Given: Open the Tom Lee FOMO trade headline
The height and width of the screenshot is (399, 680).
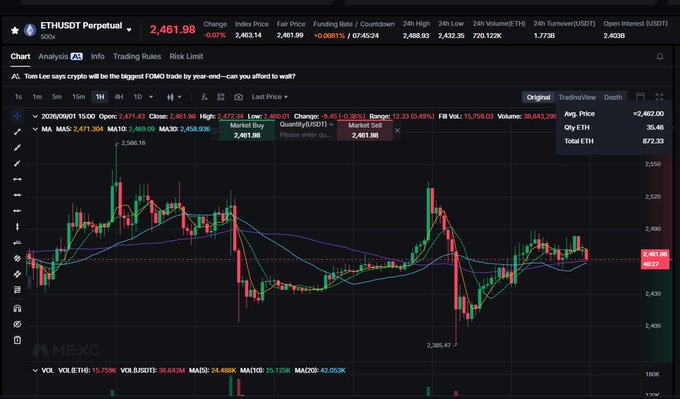Looking at the screenshot, I should click(x=160, y=76).
